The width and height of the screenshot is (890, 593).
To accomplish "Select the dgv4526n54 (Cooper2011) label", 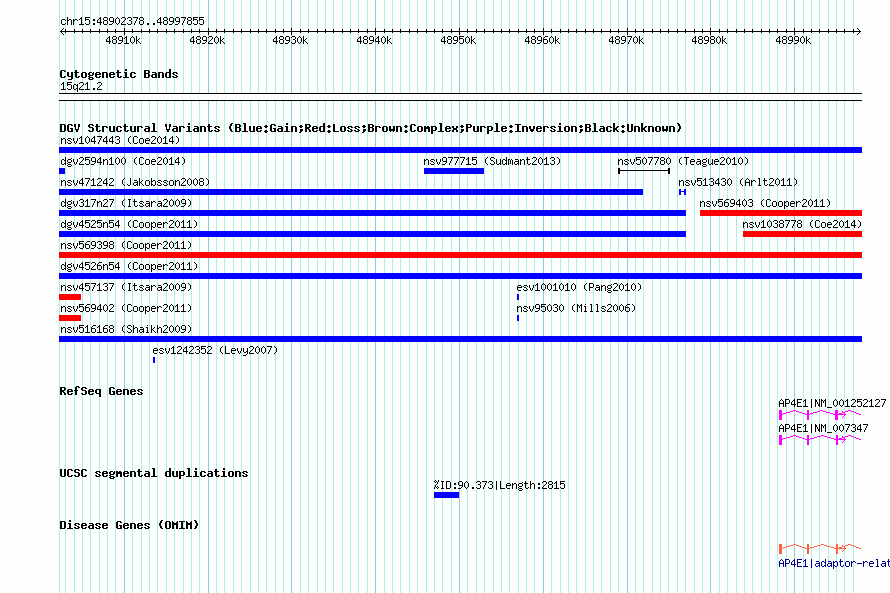I will click(x=129, y=266).
